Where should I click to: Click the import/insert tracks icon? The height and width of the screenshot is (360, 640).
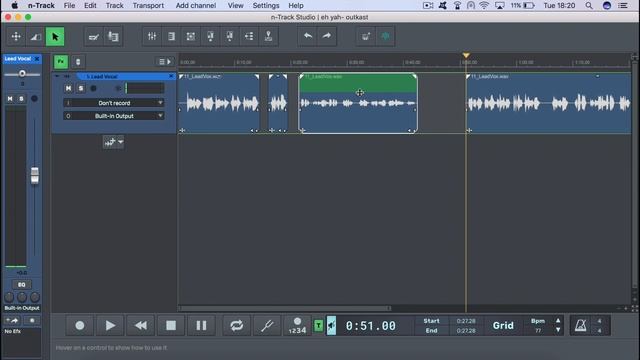pyautogui.click(x=249, y=37)
